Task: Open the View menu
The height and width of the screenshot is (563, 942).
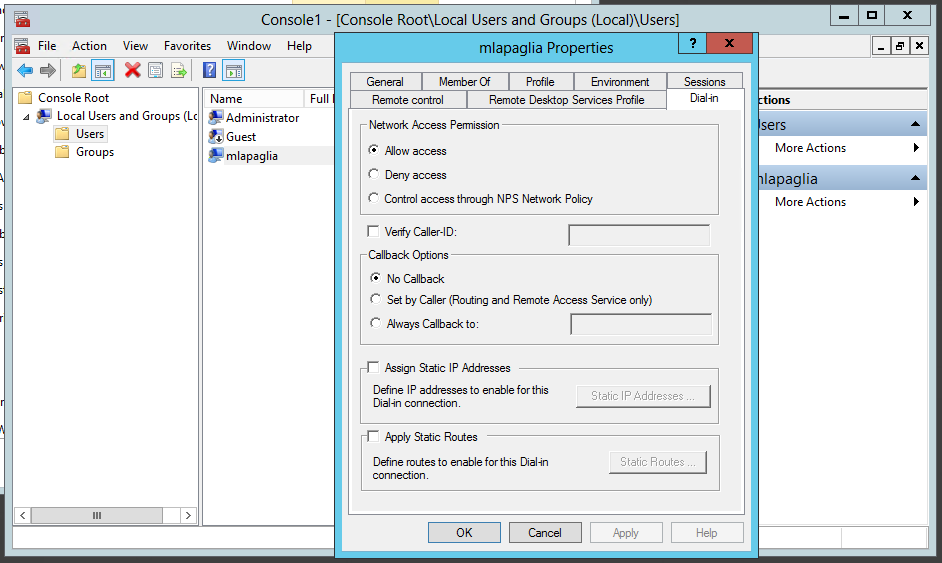Action: (135, 46)
